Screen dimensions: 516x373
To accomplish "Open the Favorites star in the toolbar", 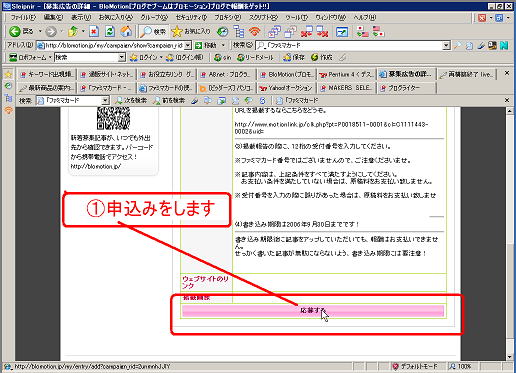I will 190,32.
